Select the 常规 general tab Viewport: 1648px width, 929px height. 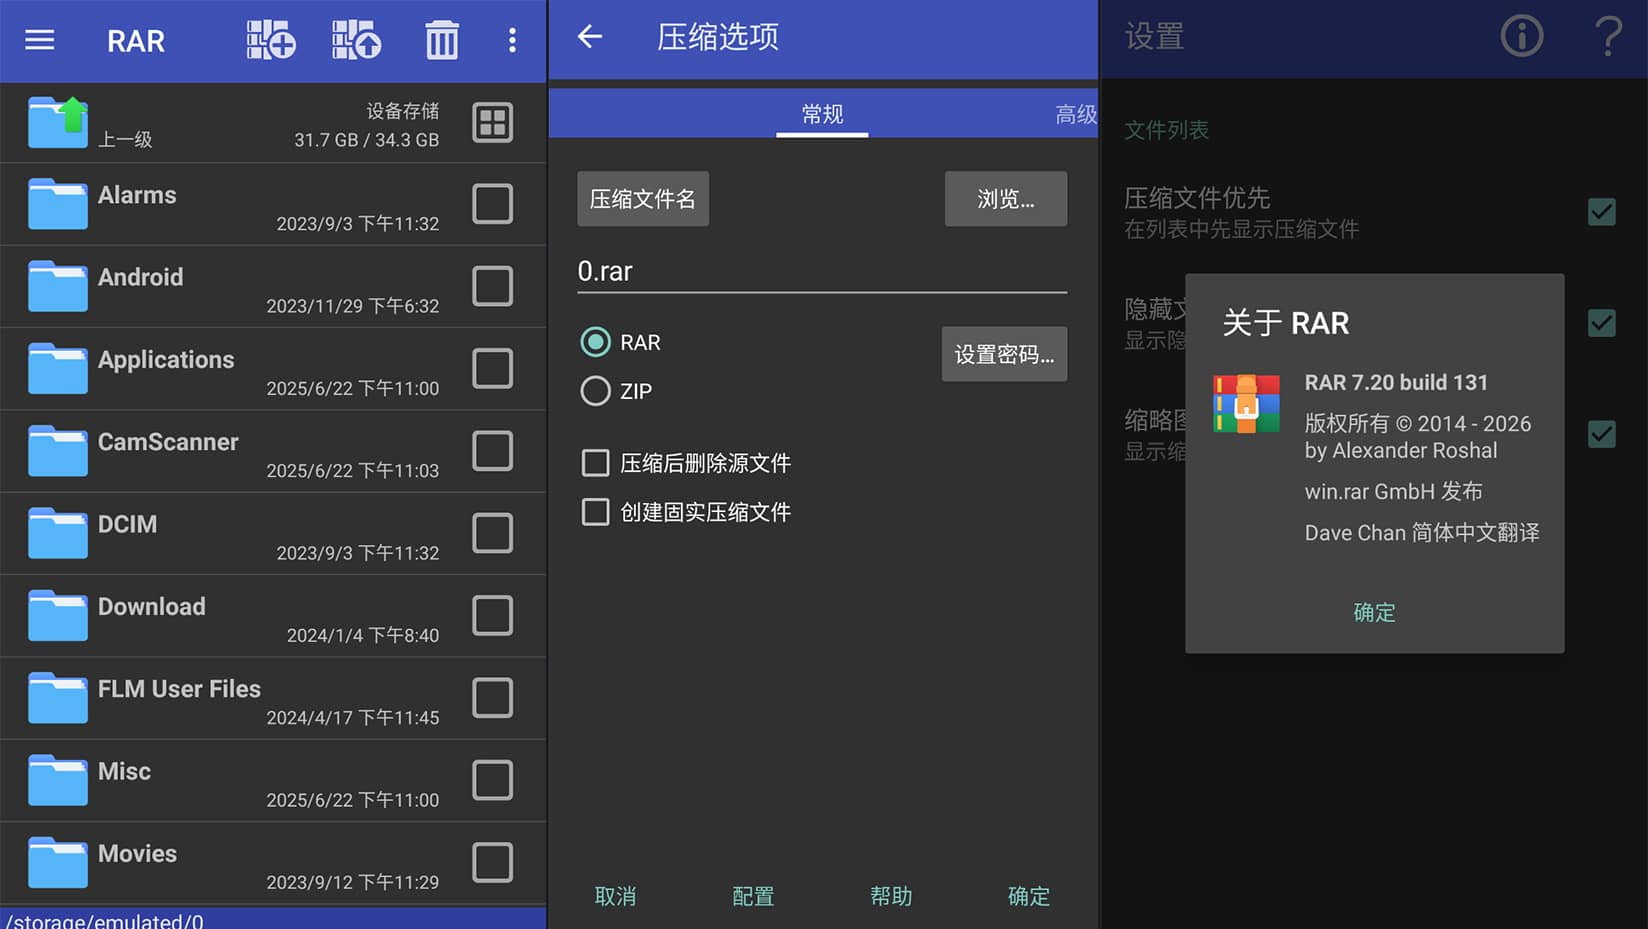(x=822, y=114)
